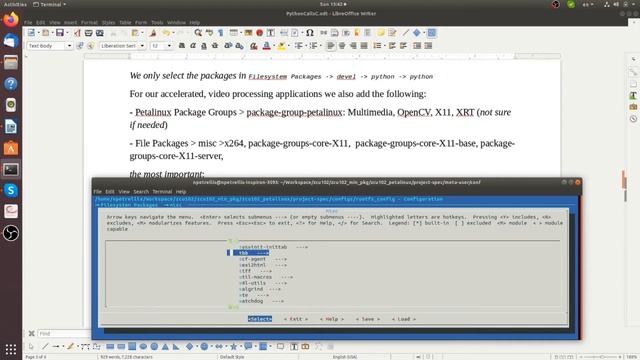The image size is (640, 360).
Task: Click the Save document icon in Writer
Action: pos(60,33)
